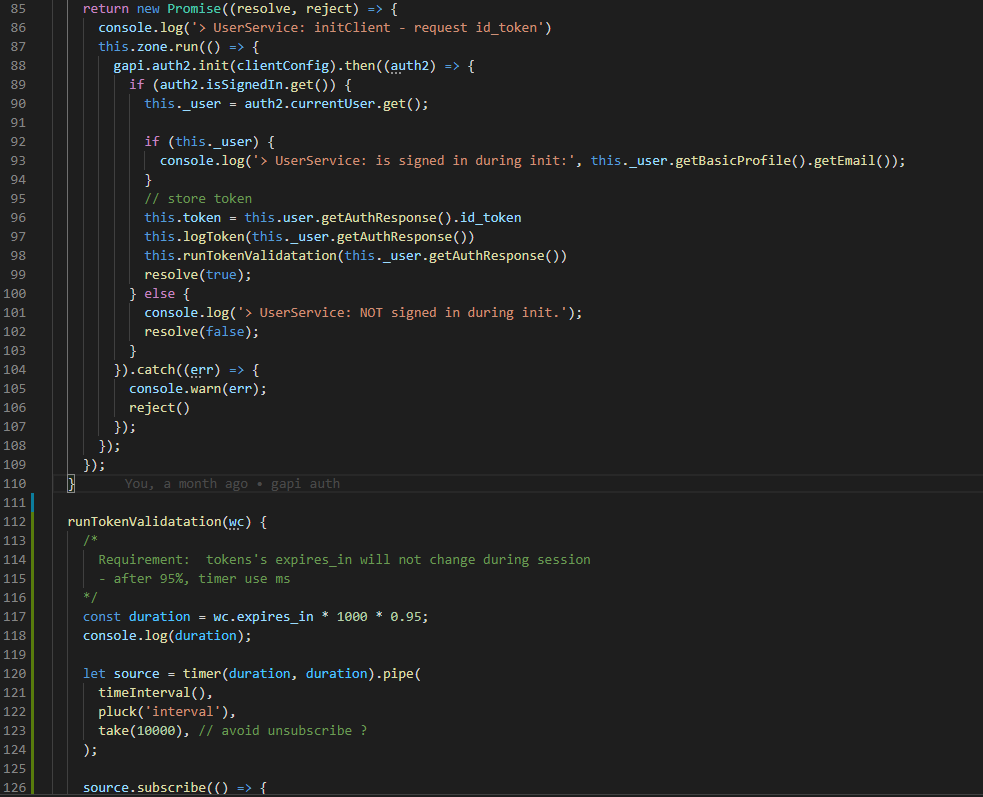983x797 pixels.
Task: Click "pluck" on line 122
Action: point(117,712)
